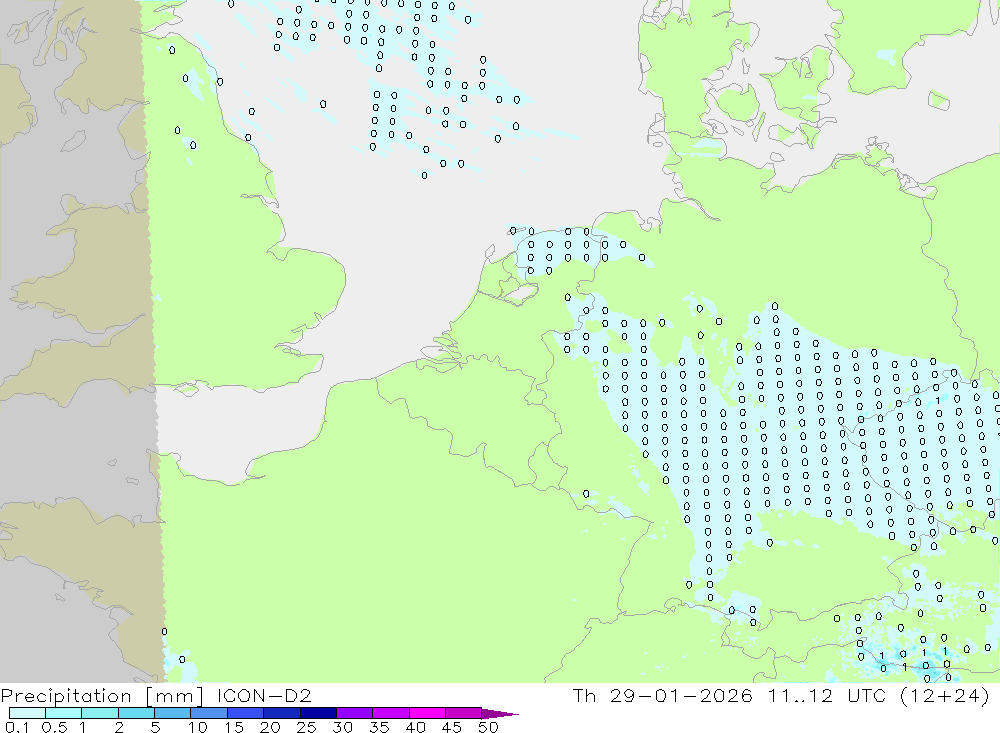Click the 'ICON-D2' model name label

264,695
